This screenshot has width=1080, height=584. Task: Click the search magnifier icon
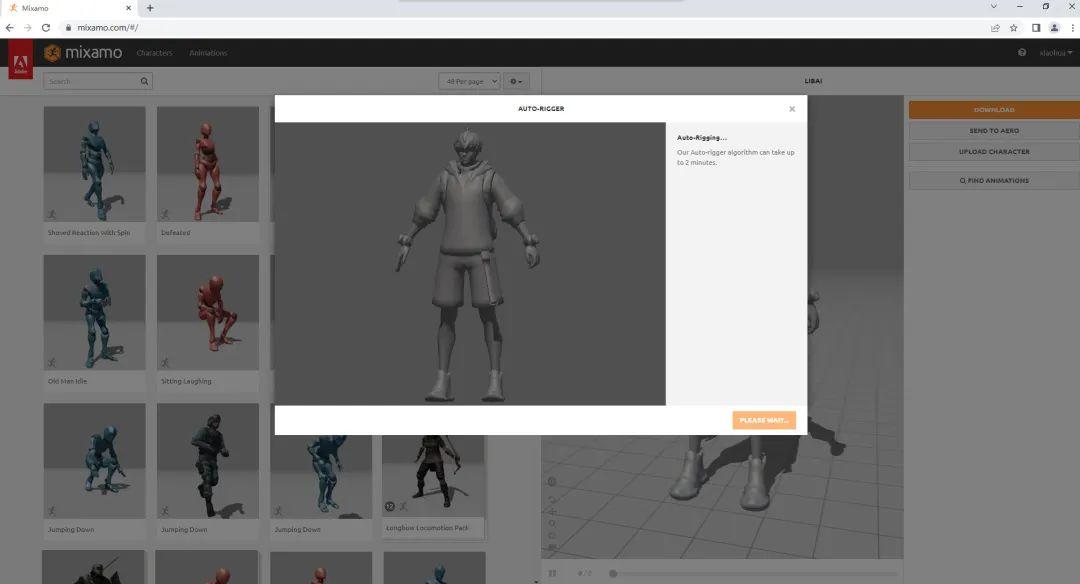pos(143,81)
